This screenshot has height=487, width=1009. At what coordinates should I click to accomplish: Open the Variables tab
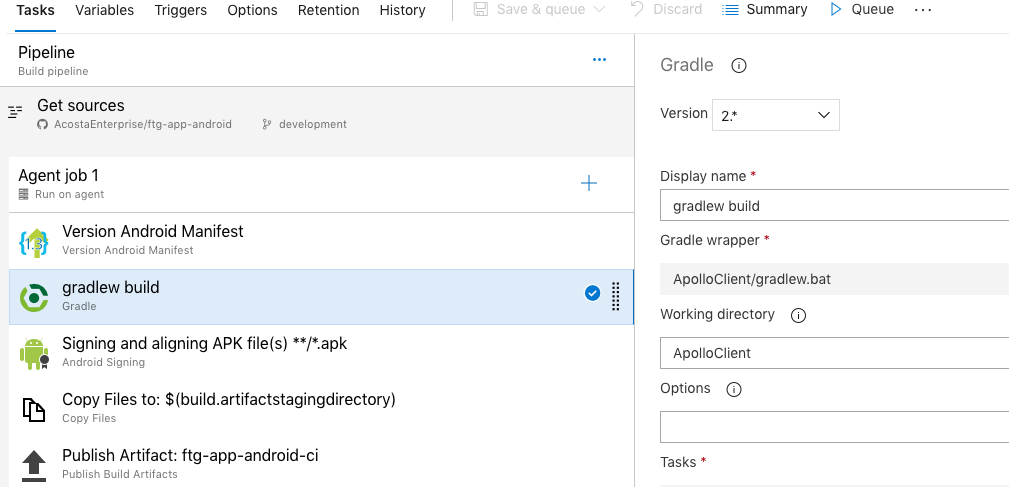click(104, 10)
